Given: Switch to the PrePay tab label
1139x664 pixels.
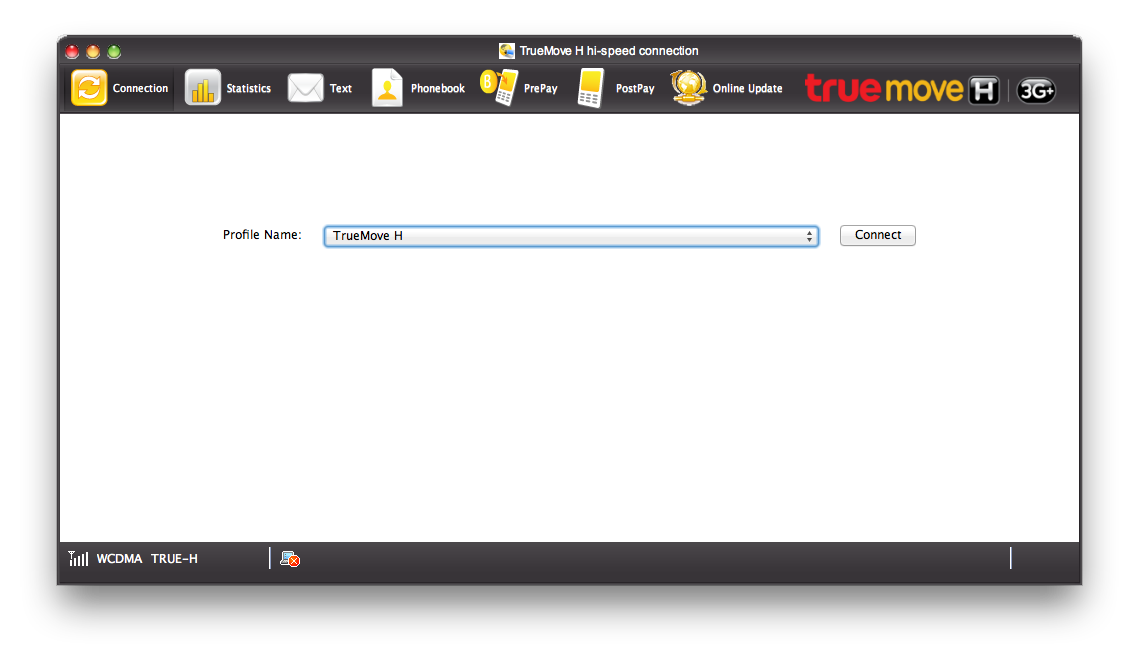Looking at the screenshot, I should pyautogui.click(x=540, y=89).
